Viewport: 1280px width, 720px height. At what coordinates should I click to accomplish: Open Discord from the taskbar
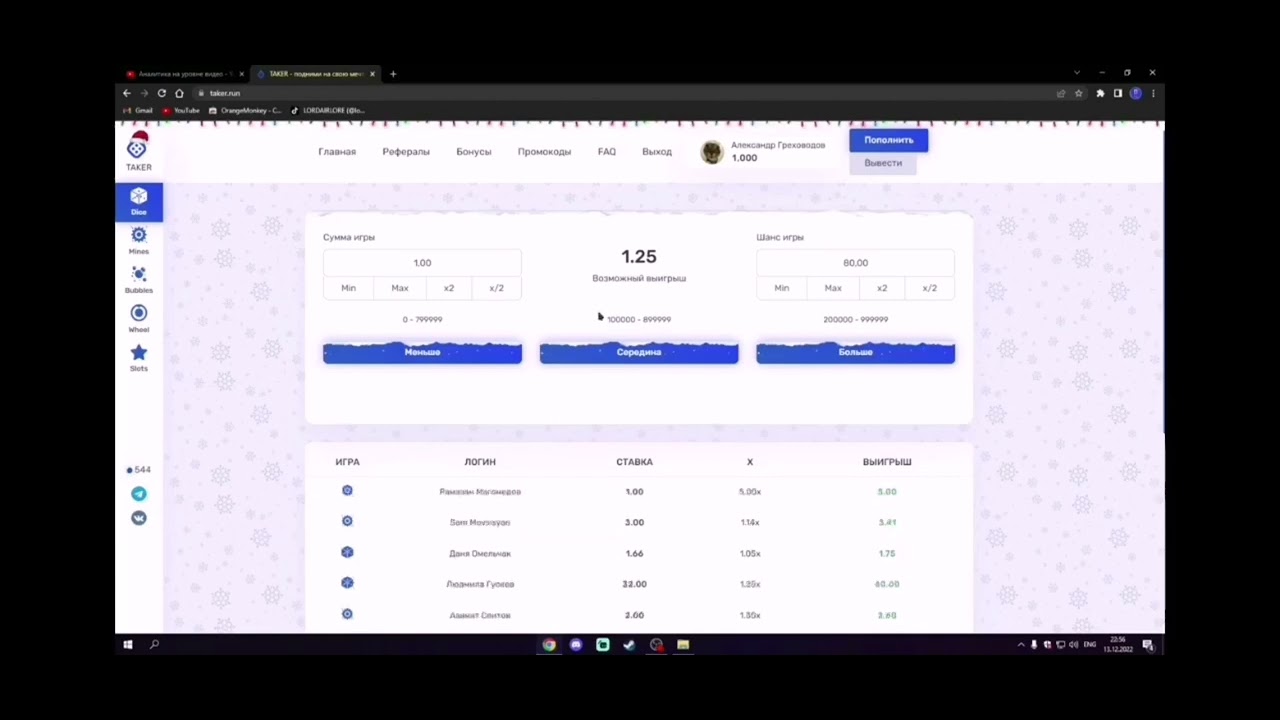tap(576, 645)
